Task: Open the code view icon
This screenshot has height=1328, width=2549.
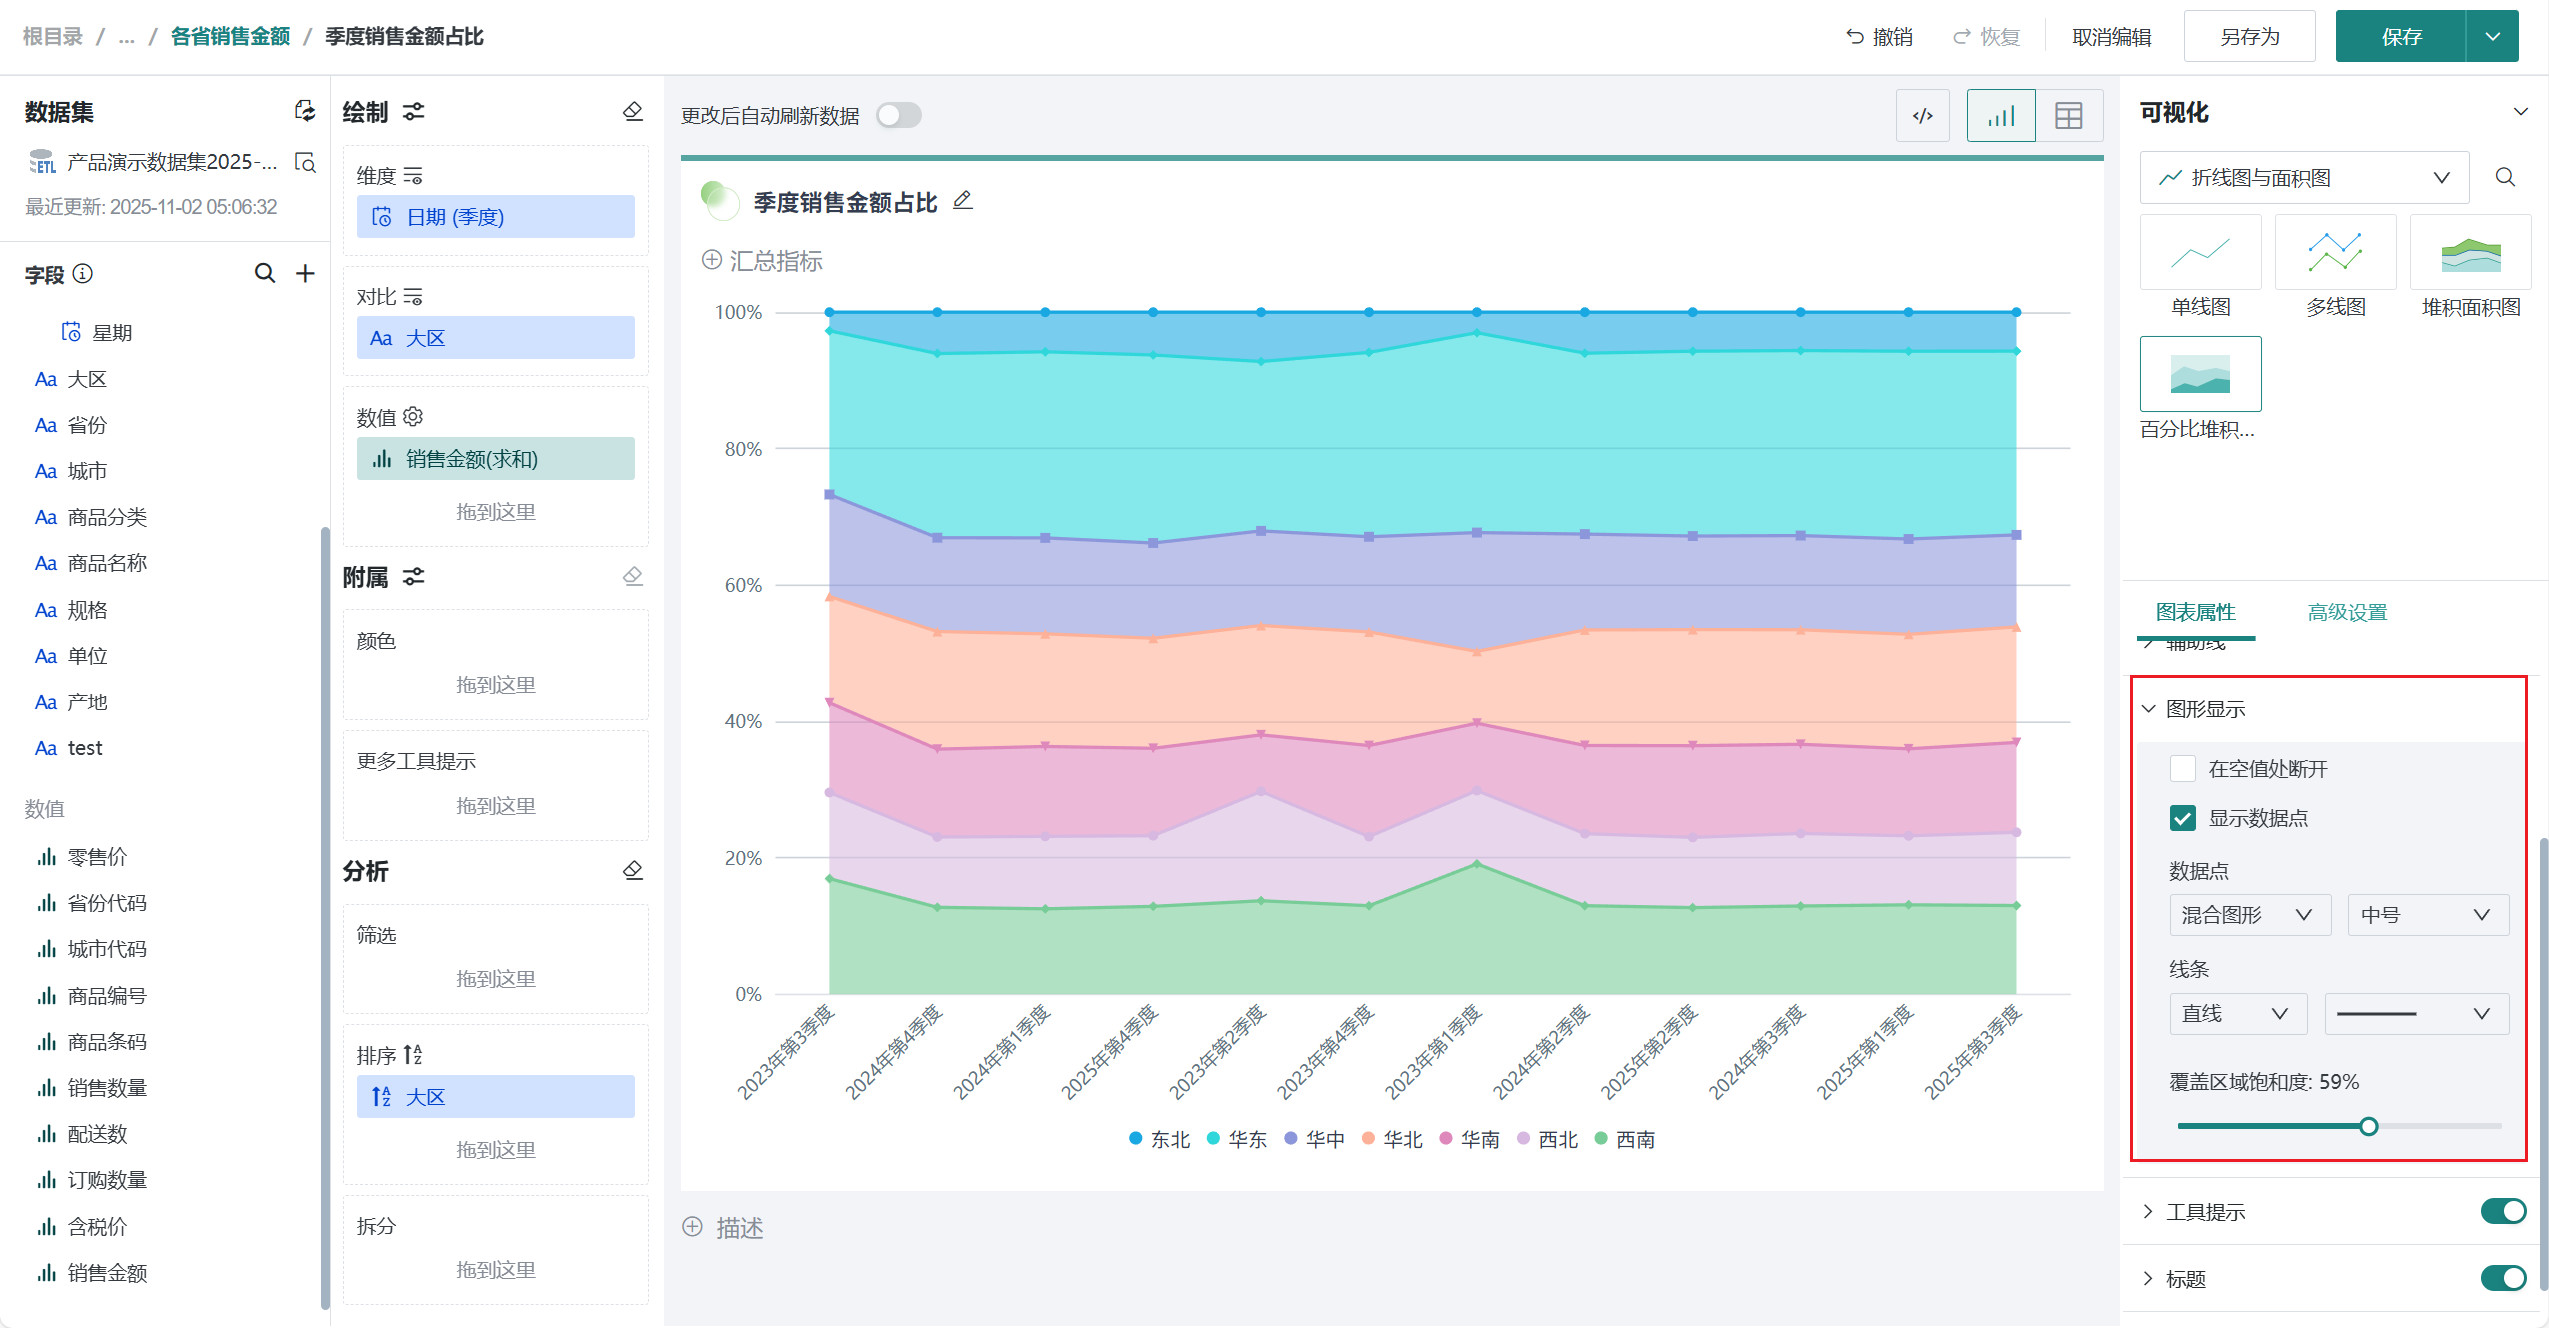Action: (1922, 116)
